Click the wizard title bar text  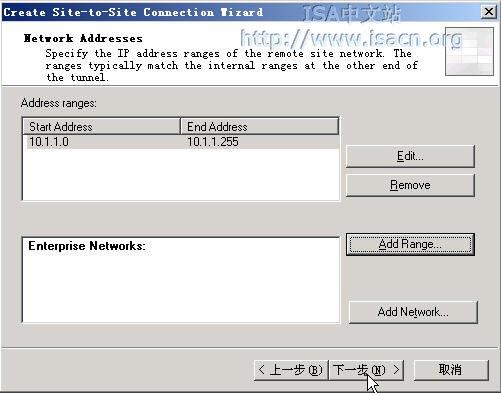[x=133, y=12]
